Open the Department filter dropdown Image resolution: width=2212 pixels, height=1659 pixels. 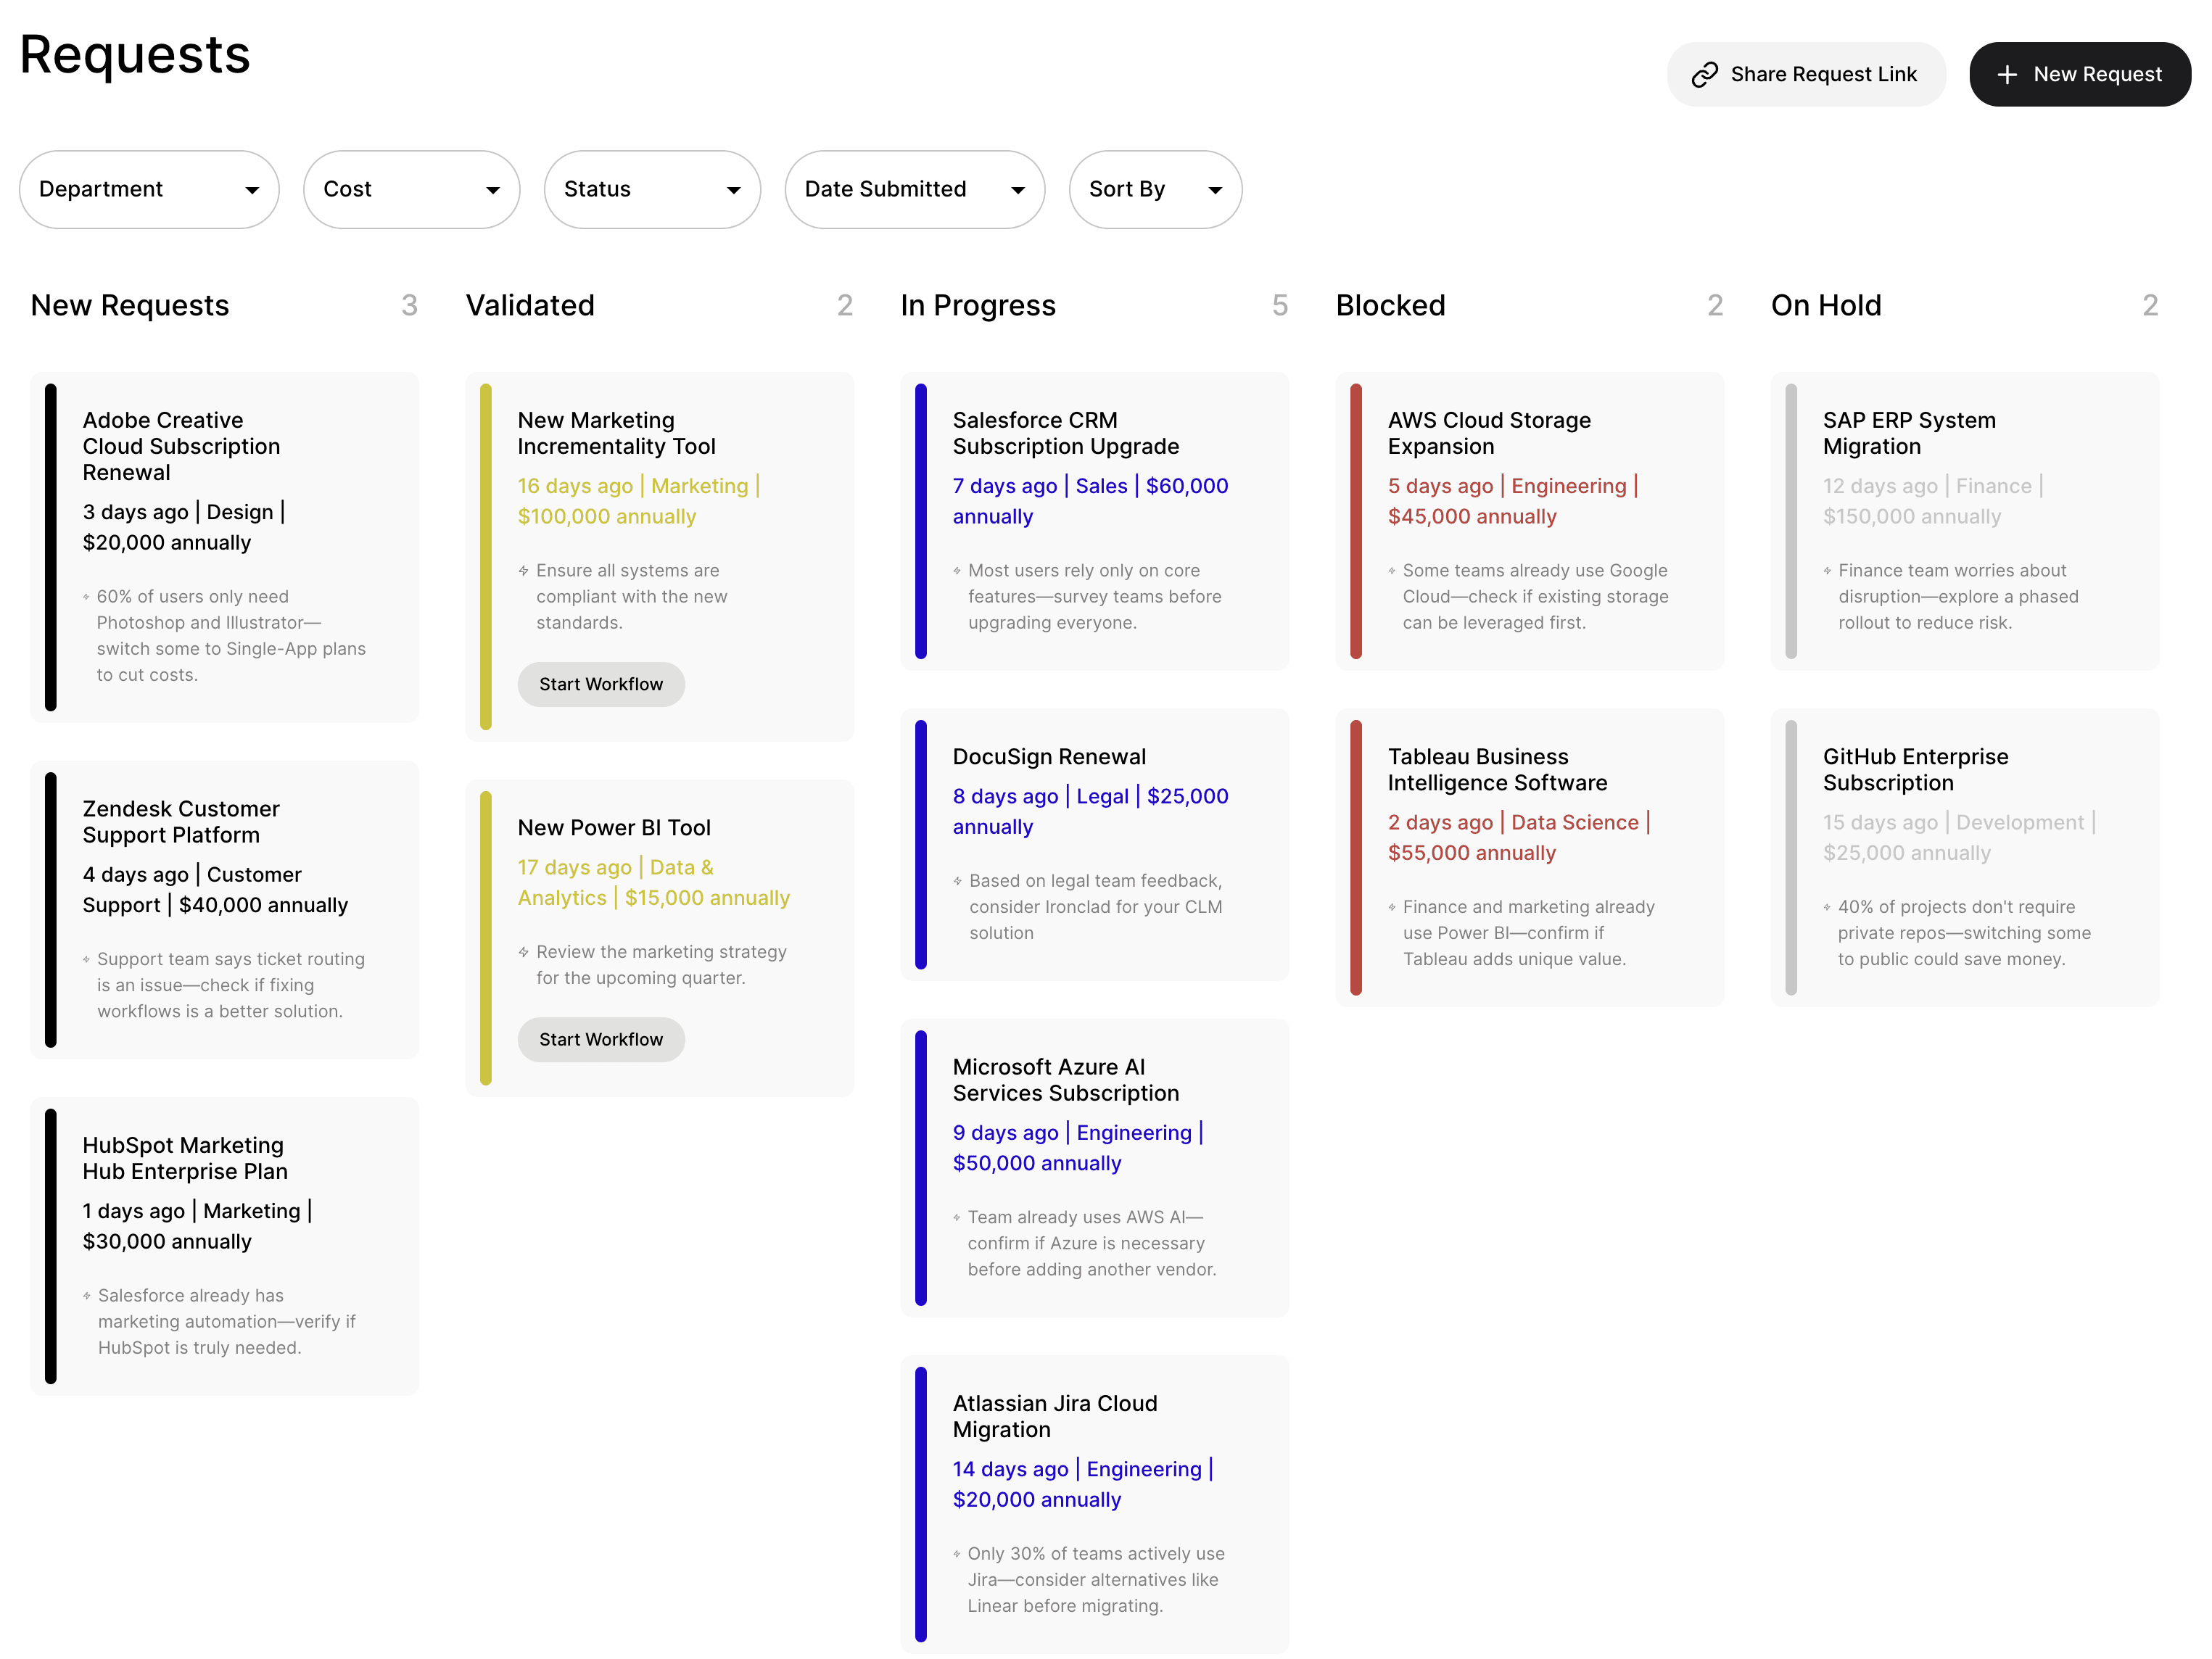(x=149, y=190)
